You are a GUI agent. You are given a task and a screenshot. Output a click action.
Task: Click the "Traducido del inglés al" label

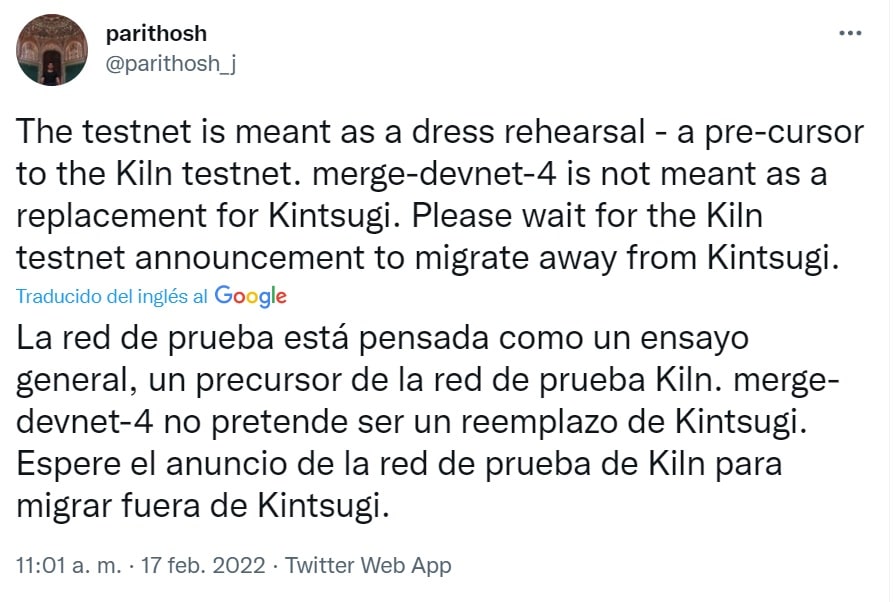(x=112, y=297)
